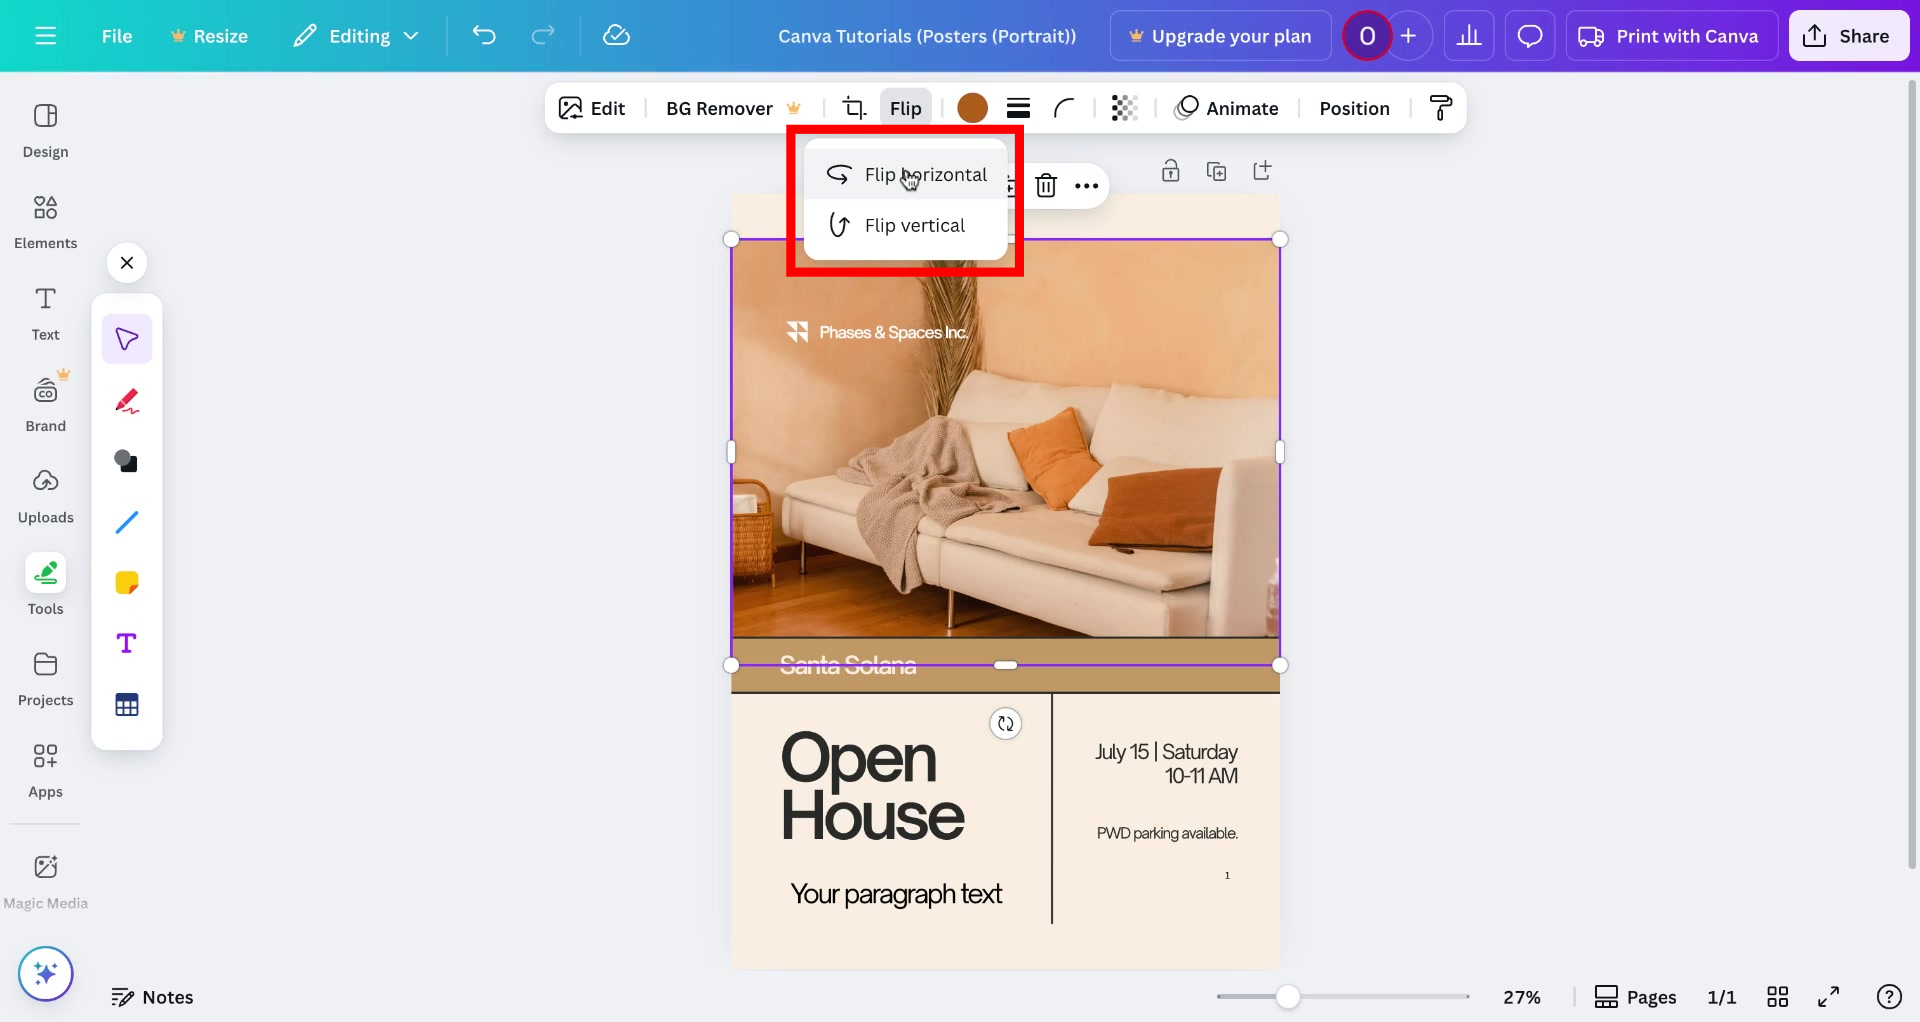Click the duplicate element icon above the image
1920x1022 pixels.
(x=1216, y=171)
